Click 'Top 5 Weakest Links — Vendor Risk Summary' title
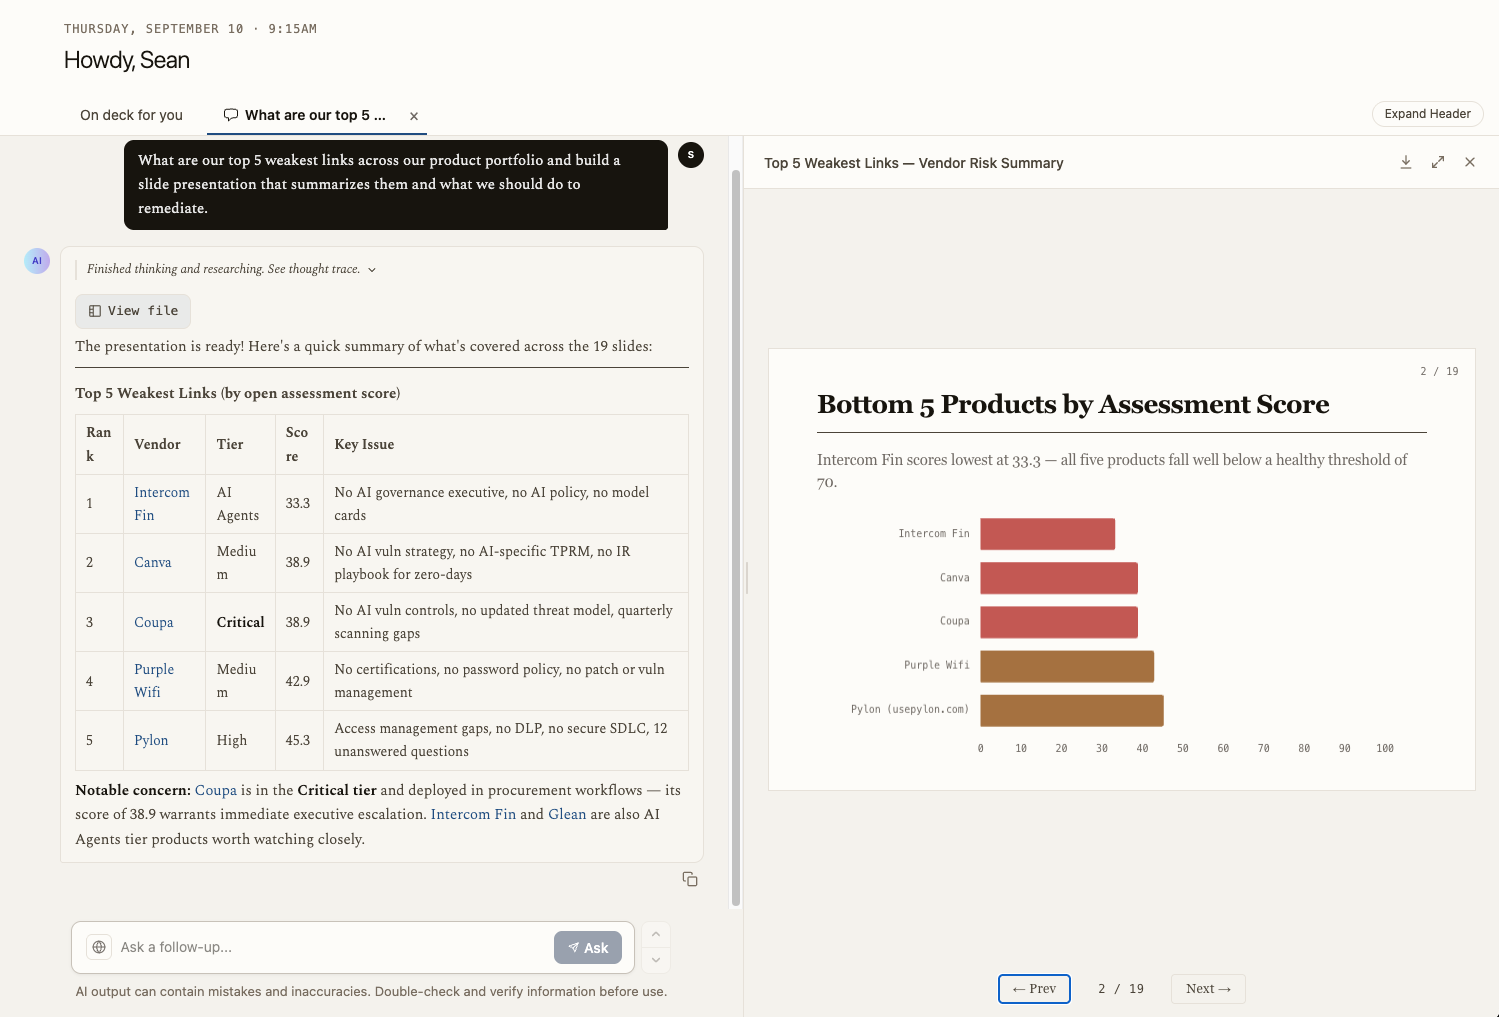Viewport: 1499px width, 1017px height. (x=914, y=163)
